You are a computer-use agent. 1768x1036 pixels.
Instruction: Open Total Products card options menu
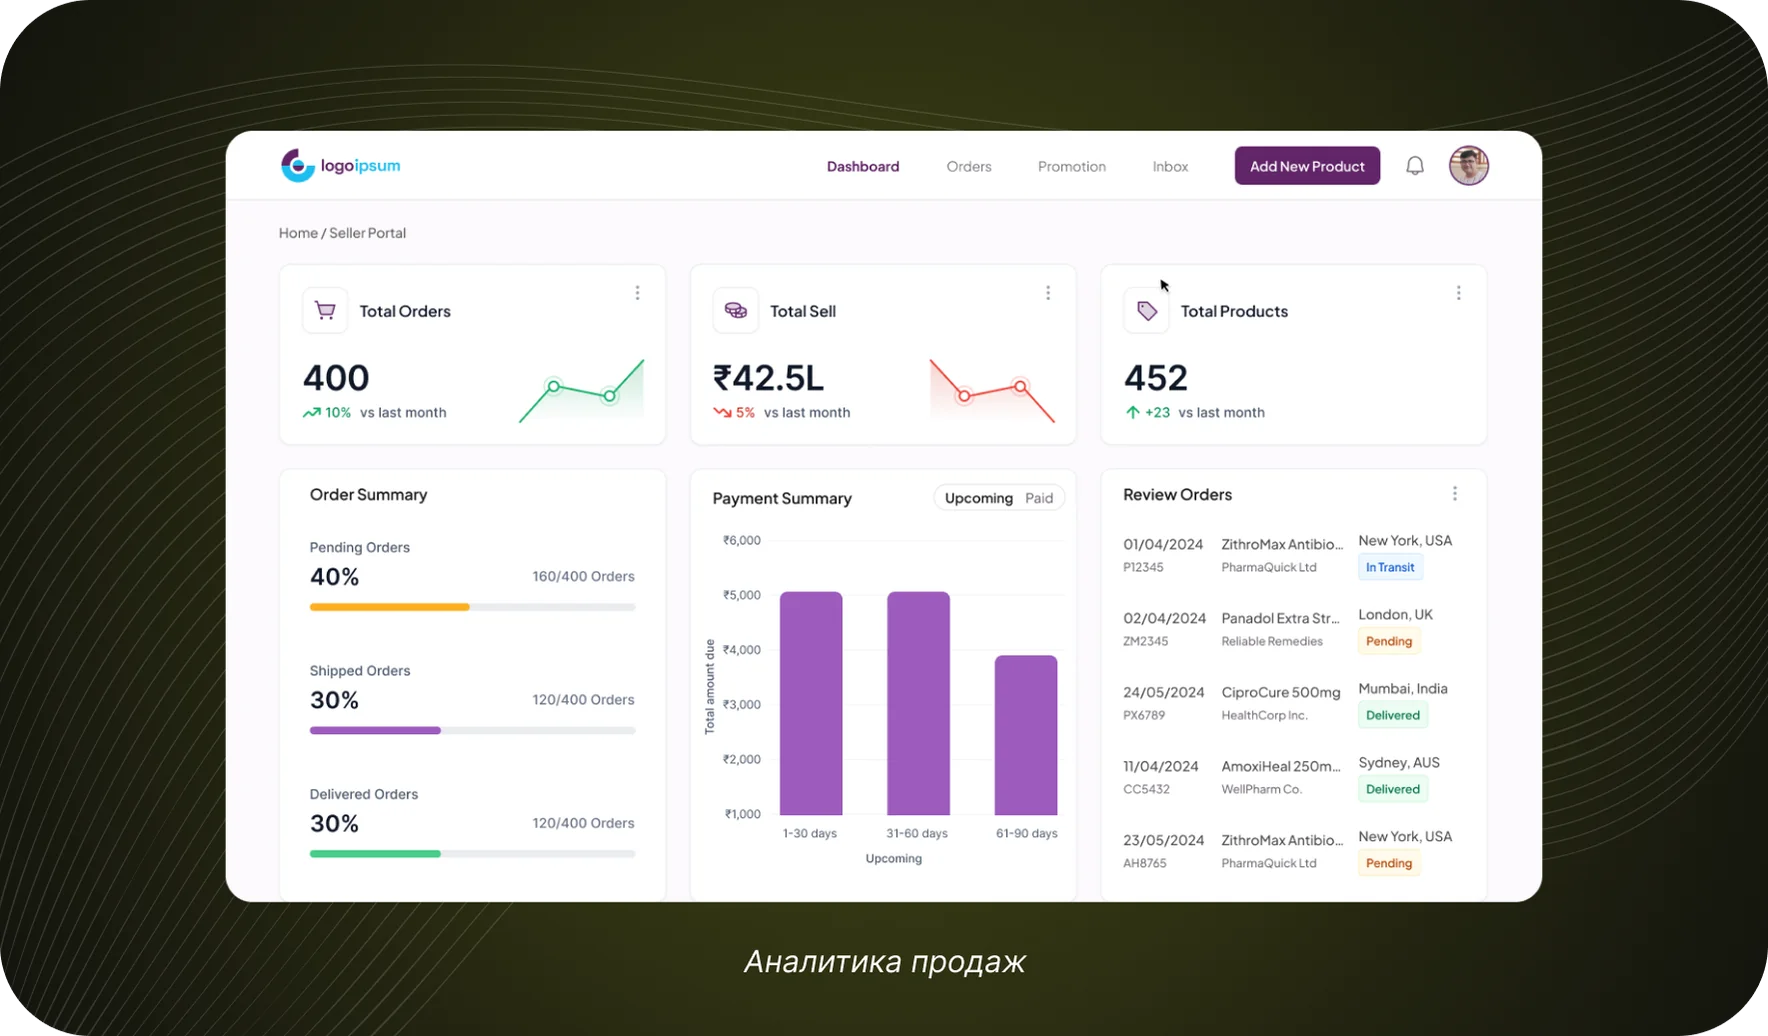coord(1459,293)
